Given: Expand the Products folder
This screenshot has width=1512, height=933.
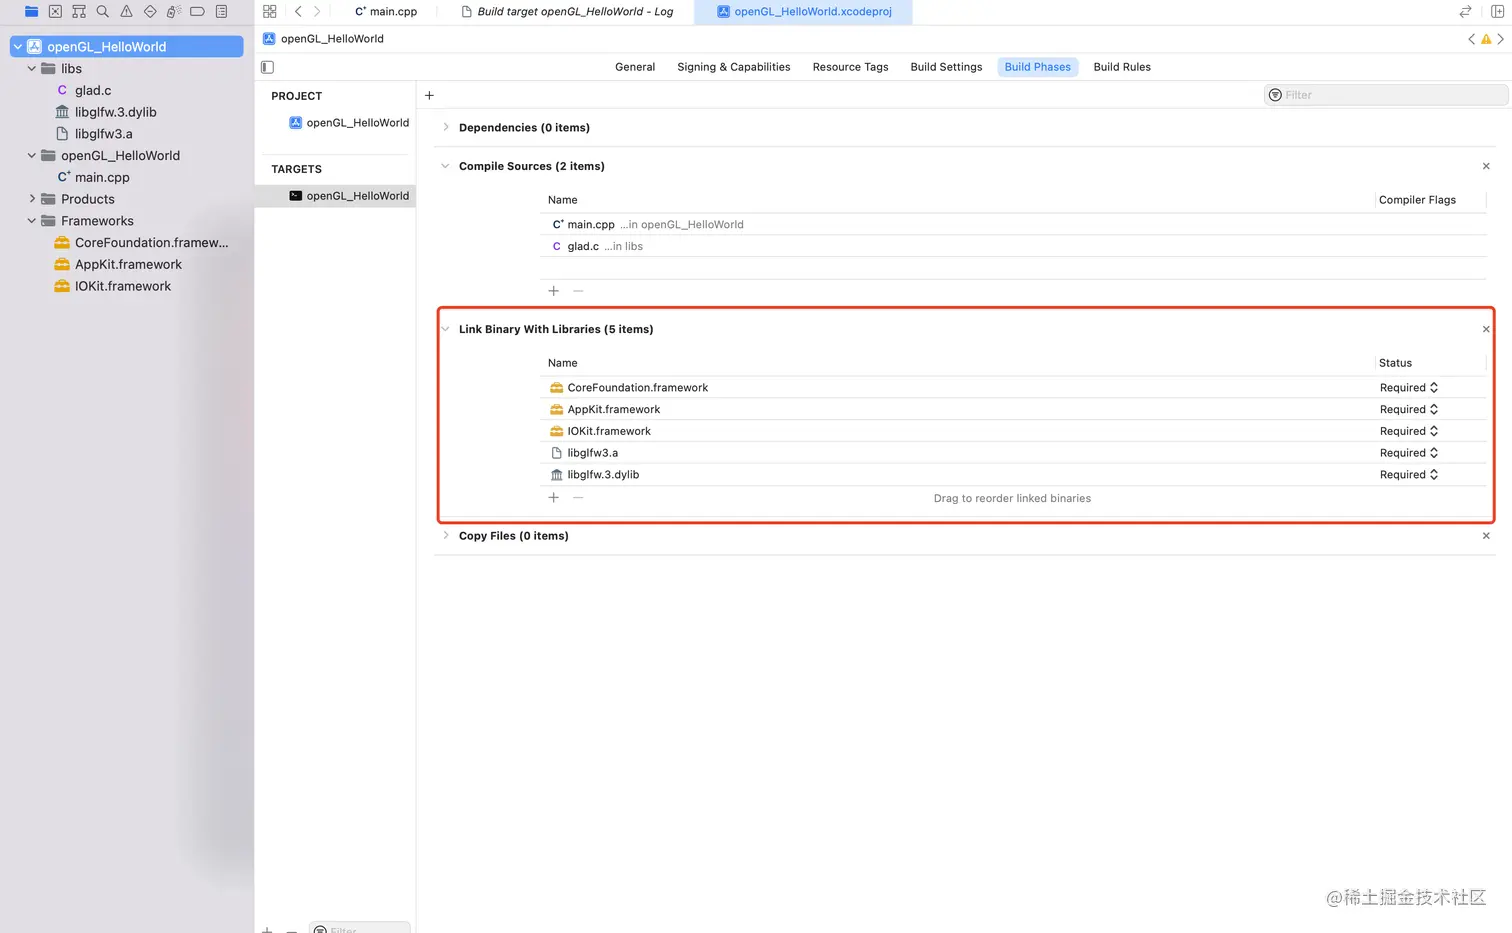Looking at the screenshot, I should pyautogui.click(x=32, y=199).
